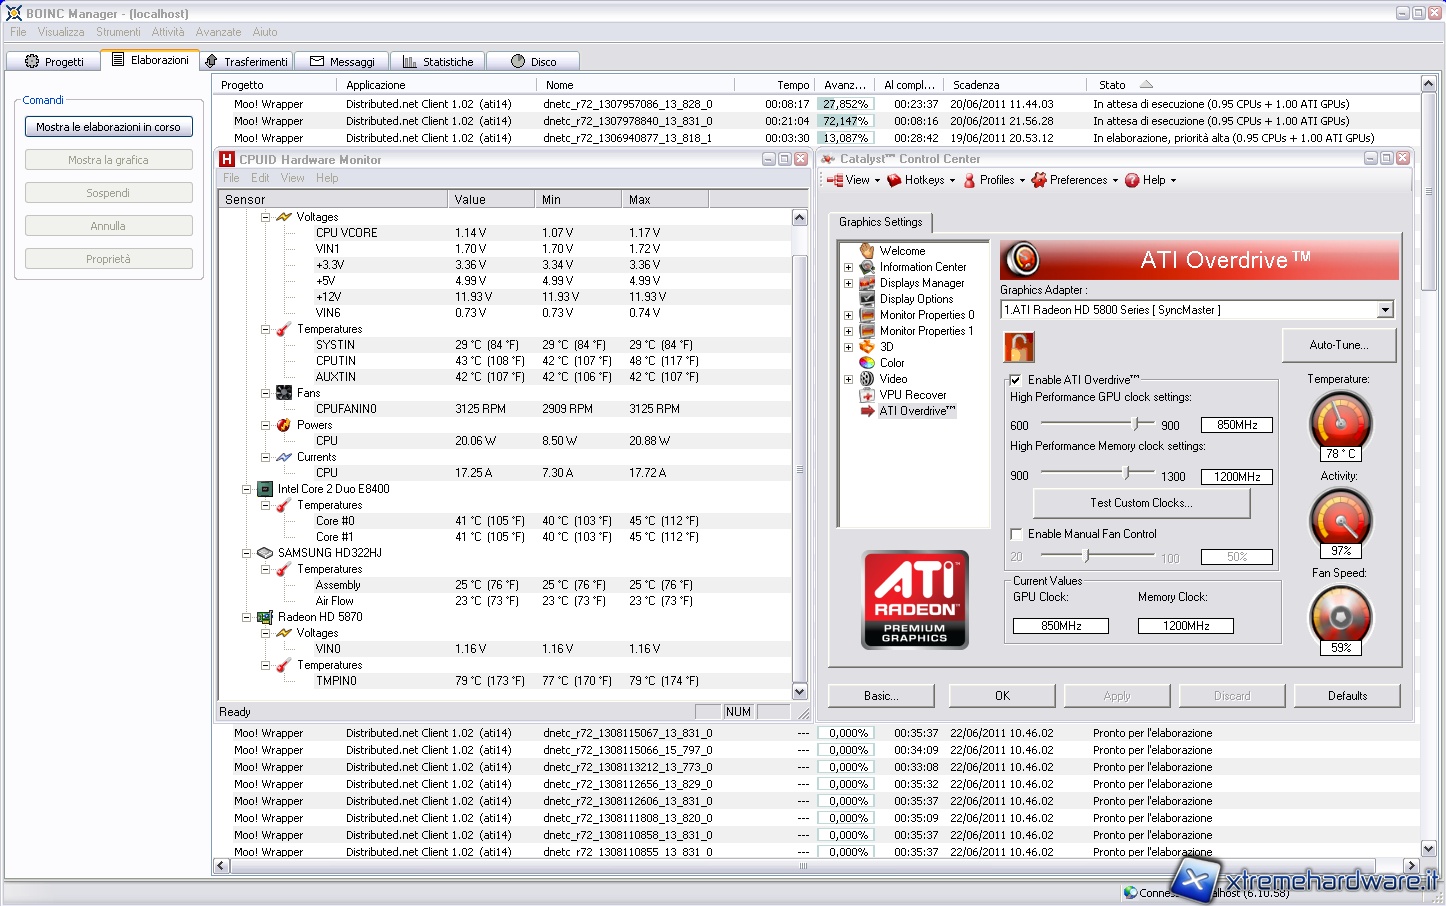Image resolution: width=1446 pixels, height=906 pixels.
Task: Click the Test Custom Clocks button
Action: tap(1141, 503)
